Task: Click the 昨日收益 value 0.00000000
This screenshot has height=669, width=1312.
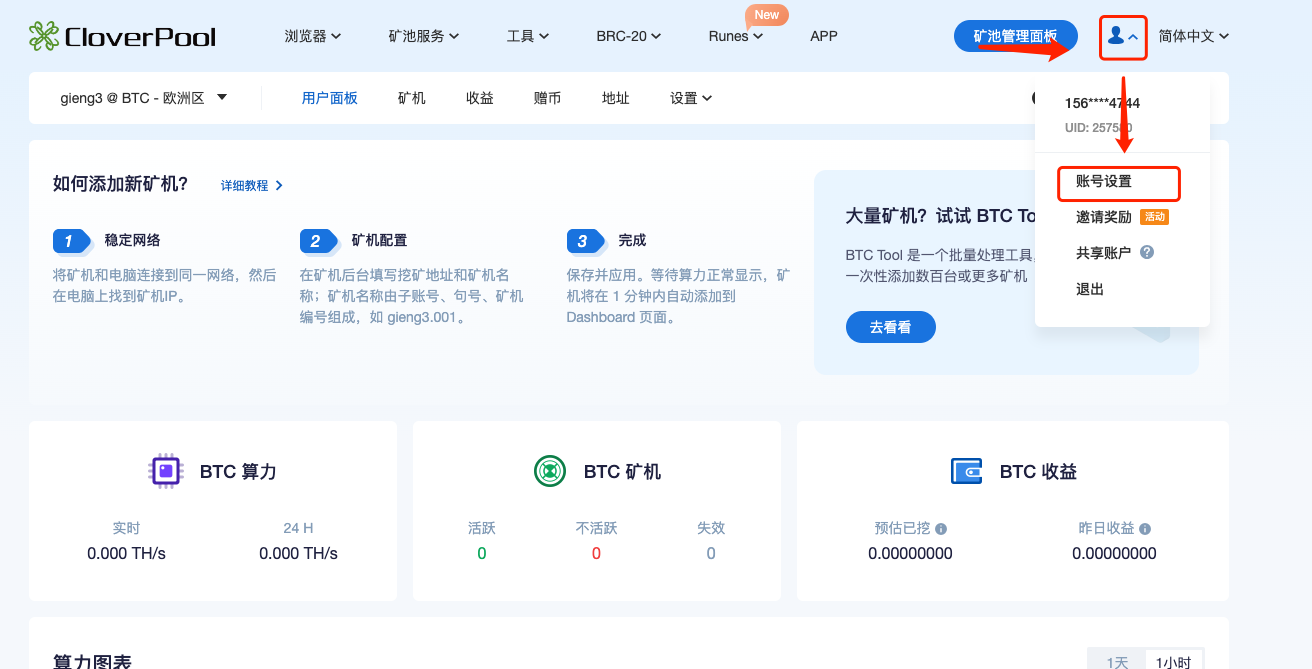Action: click(x=1114, y=553)
